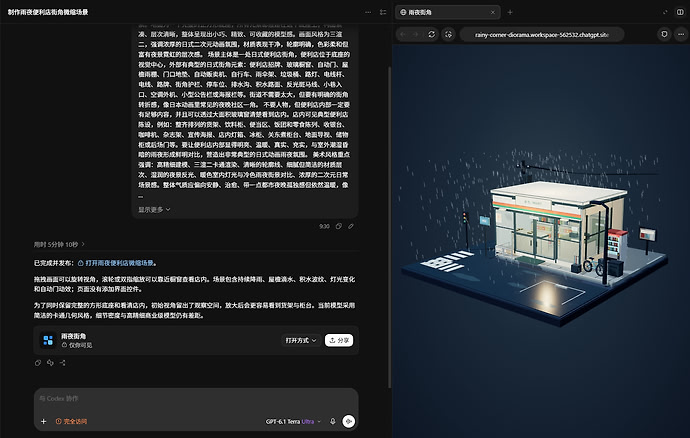Start voice dictation with microphone icon

coord(333,421)
